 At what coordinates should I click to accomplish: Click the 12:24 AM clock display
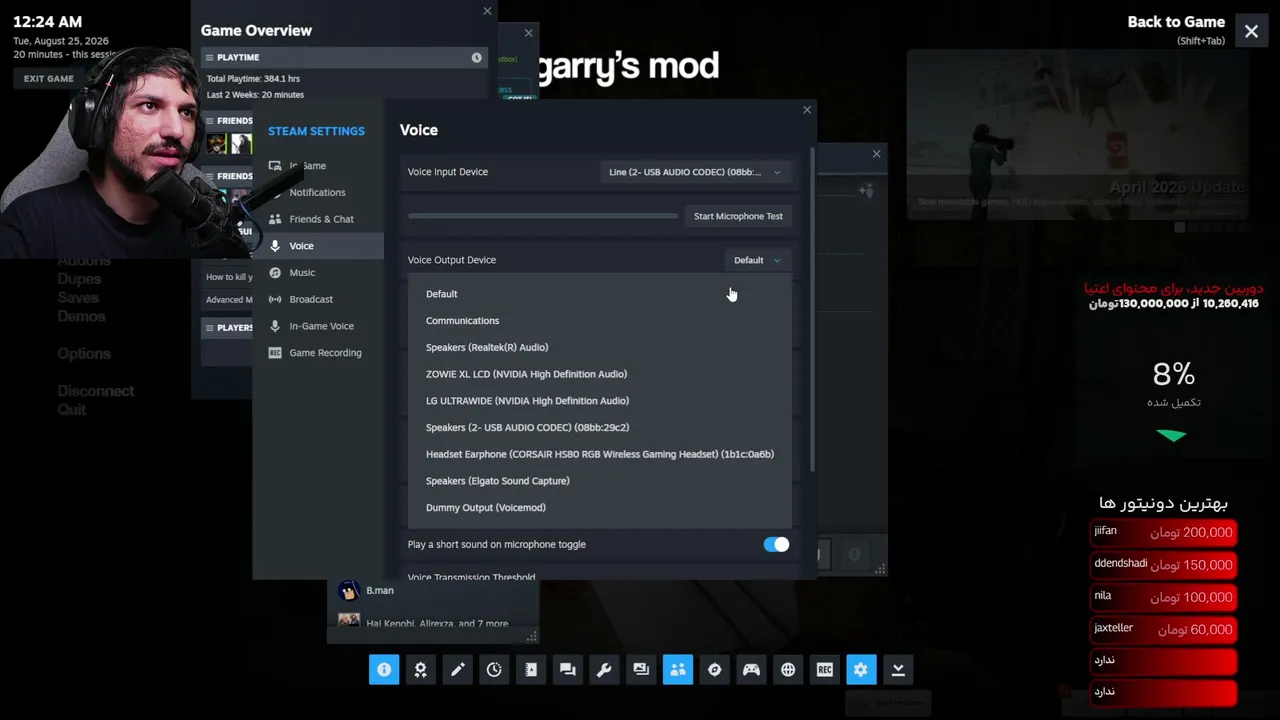coord(47,22)
